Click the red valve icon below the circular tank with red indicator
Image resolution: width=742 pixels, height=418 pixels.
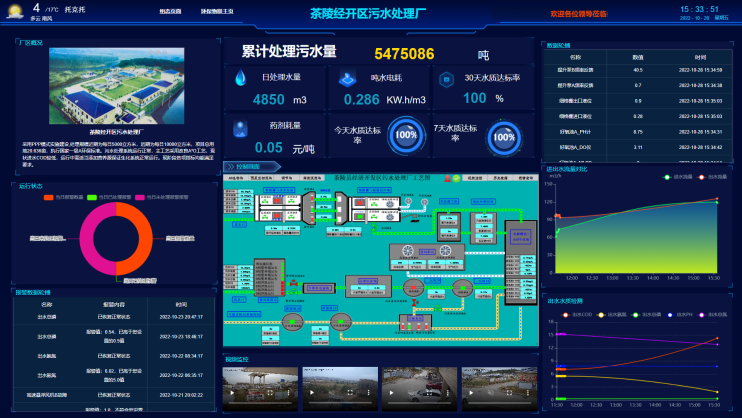[415, 302]
